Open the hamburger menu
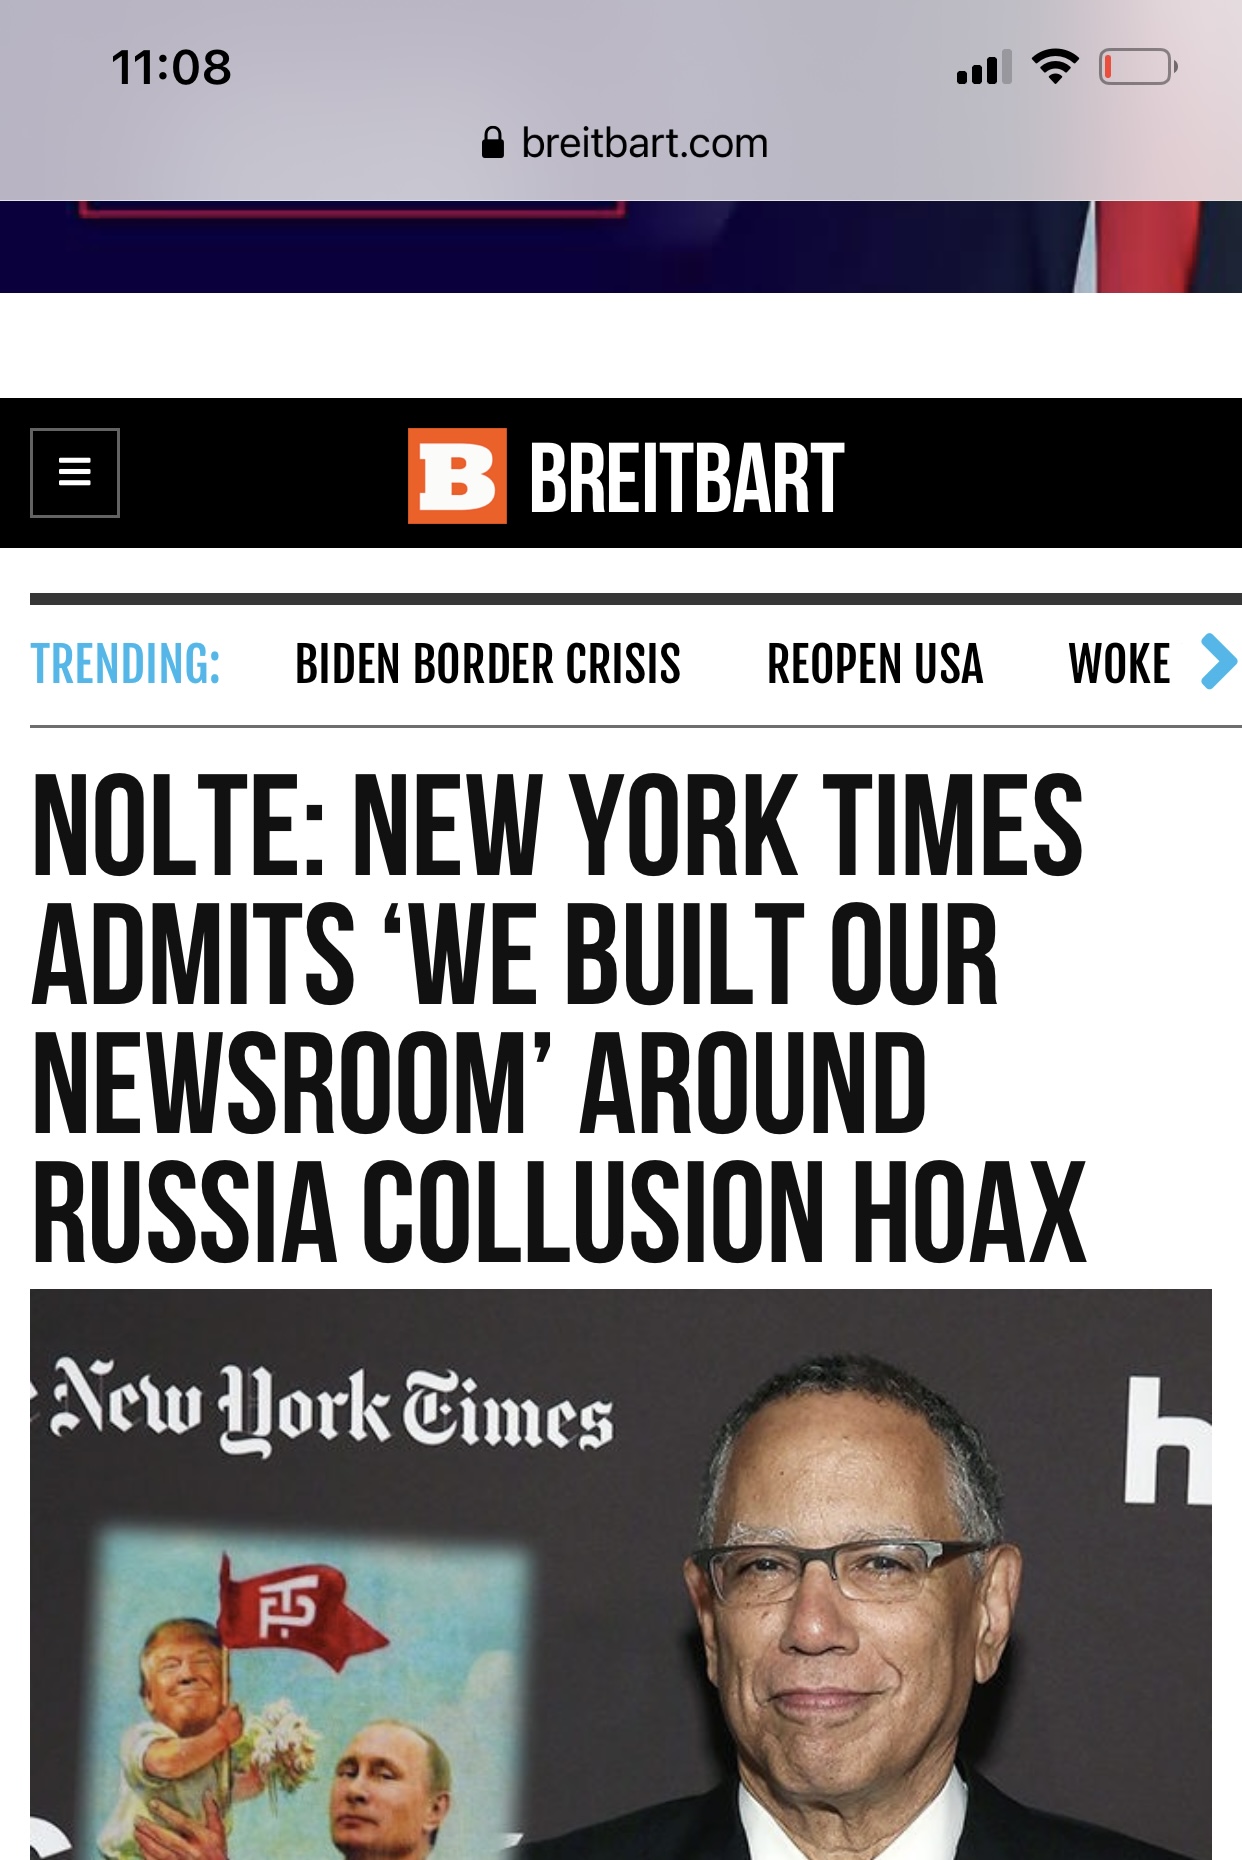The height and width of the screenshot is (1860, 1242). 75,473
